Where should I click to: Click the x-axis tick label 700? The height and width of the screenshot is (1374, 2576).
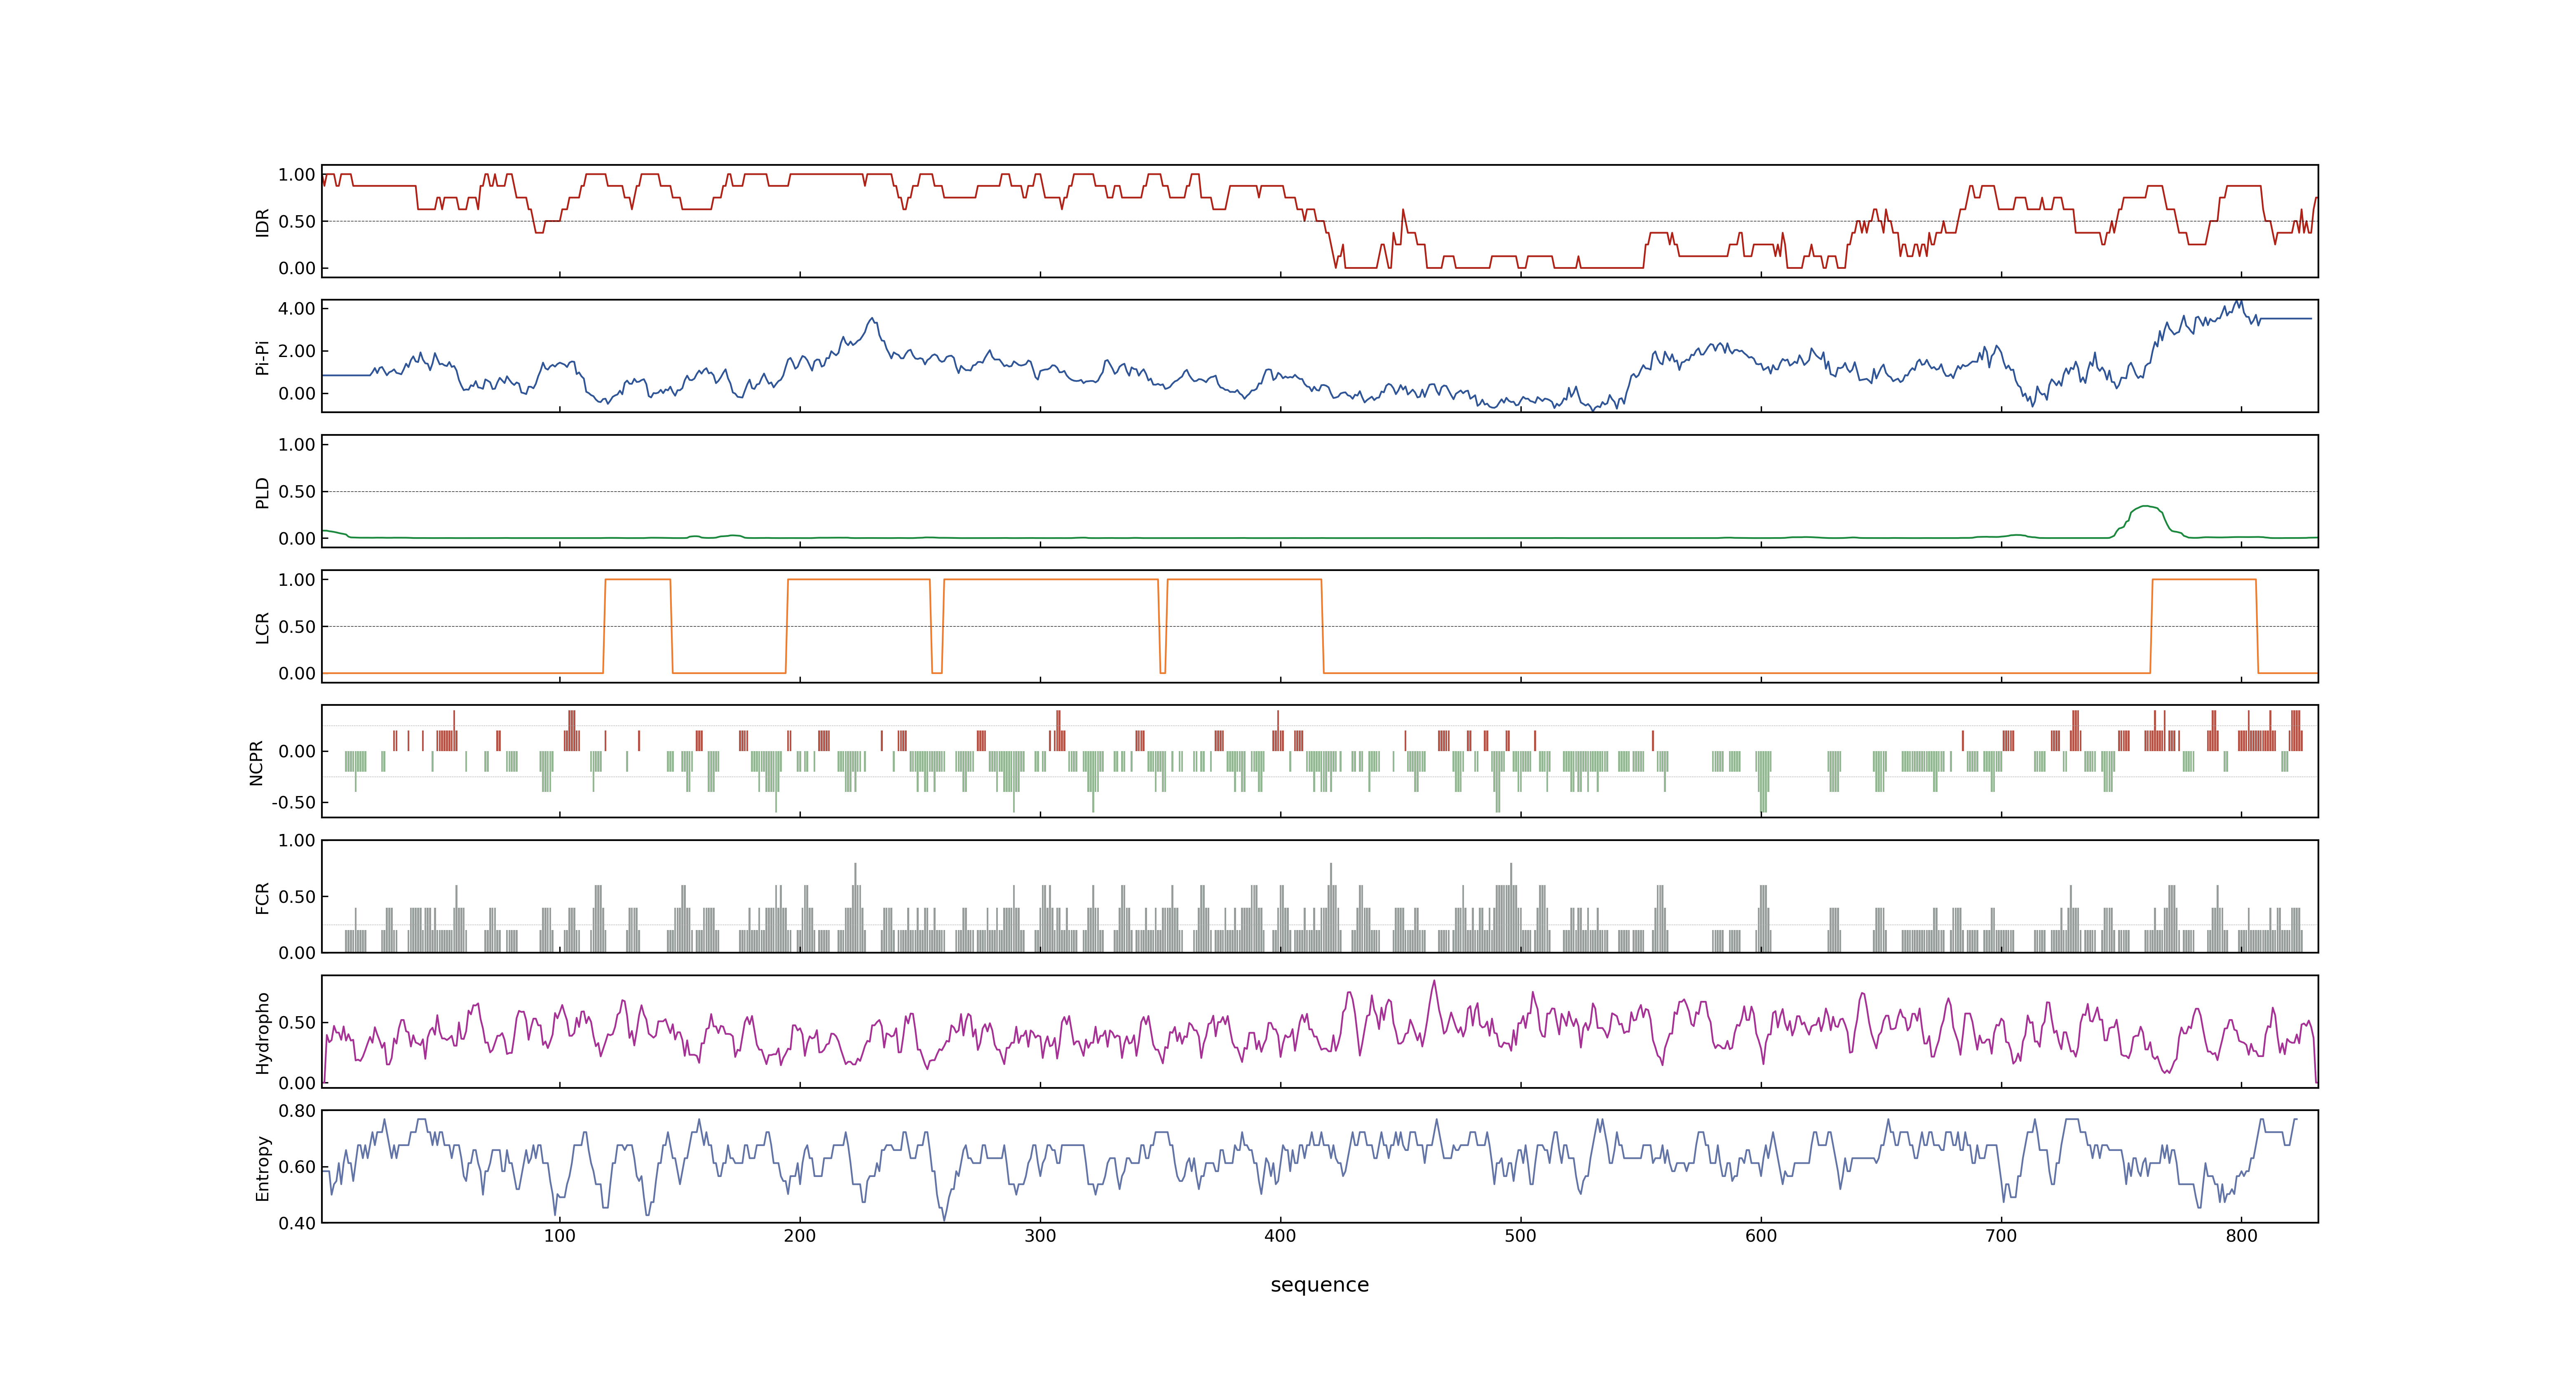click(x=2001, y=1236)
